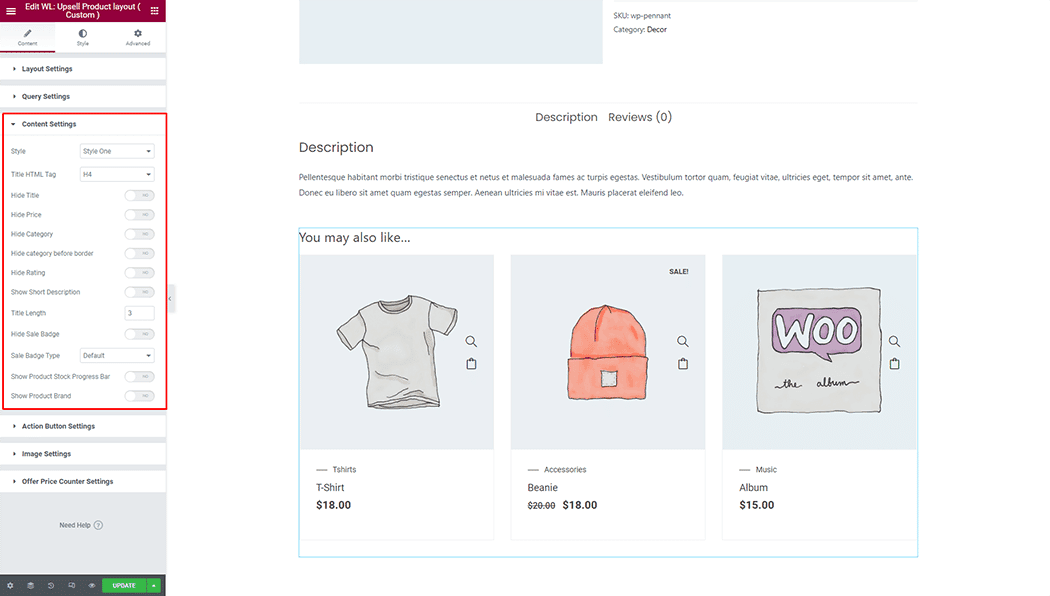Open the Reviews (0) tab in preview
1050x596 pixels.
point(640,117)
